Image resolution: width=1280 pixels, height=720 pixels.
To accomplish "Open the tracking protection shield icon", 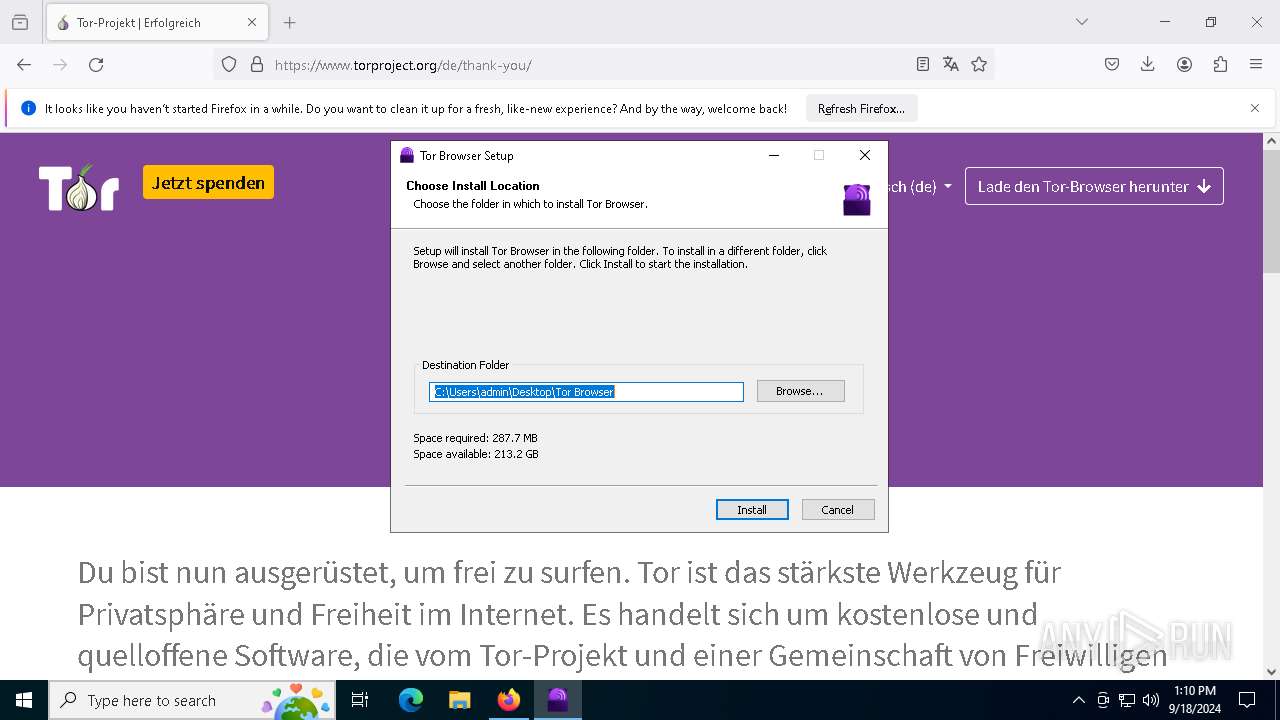I will tap(229, 65).
